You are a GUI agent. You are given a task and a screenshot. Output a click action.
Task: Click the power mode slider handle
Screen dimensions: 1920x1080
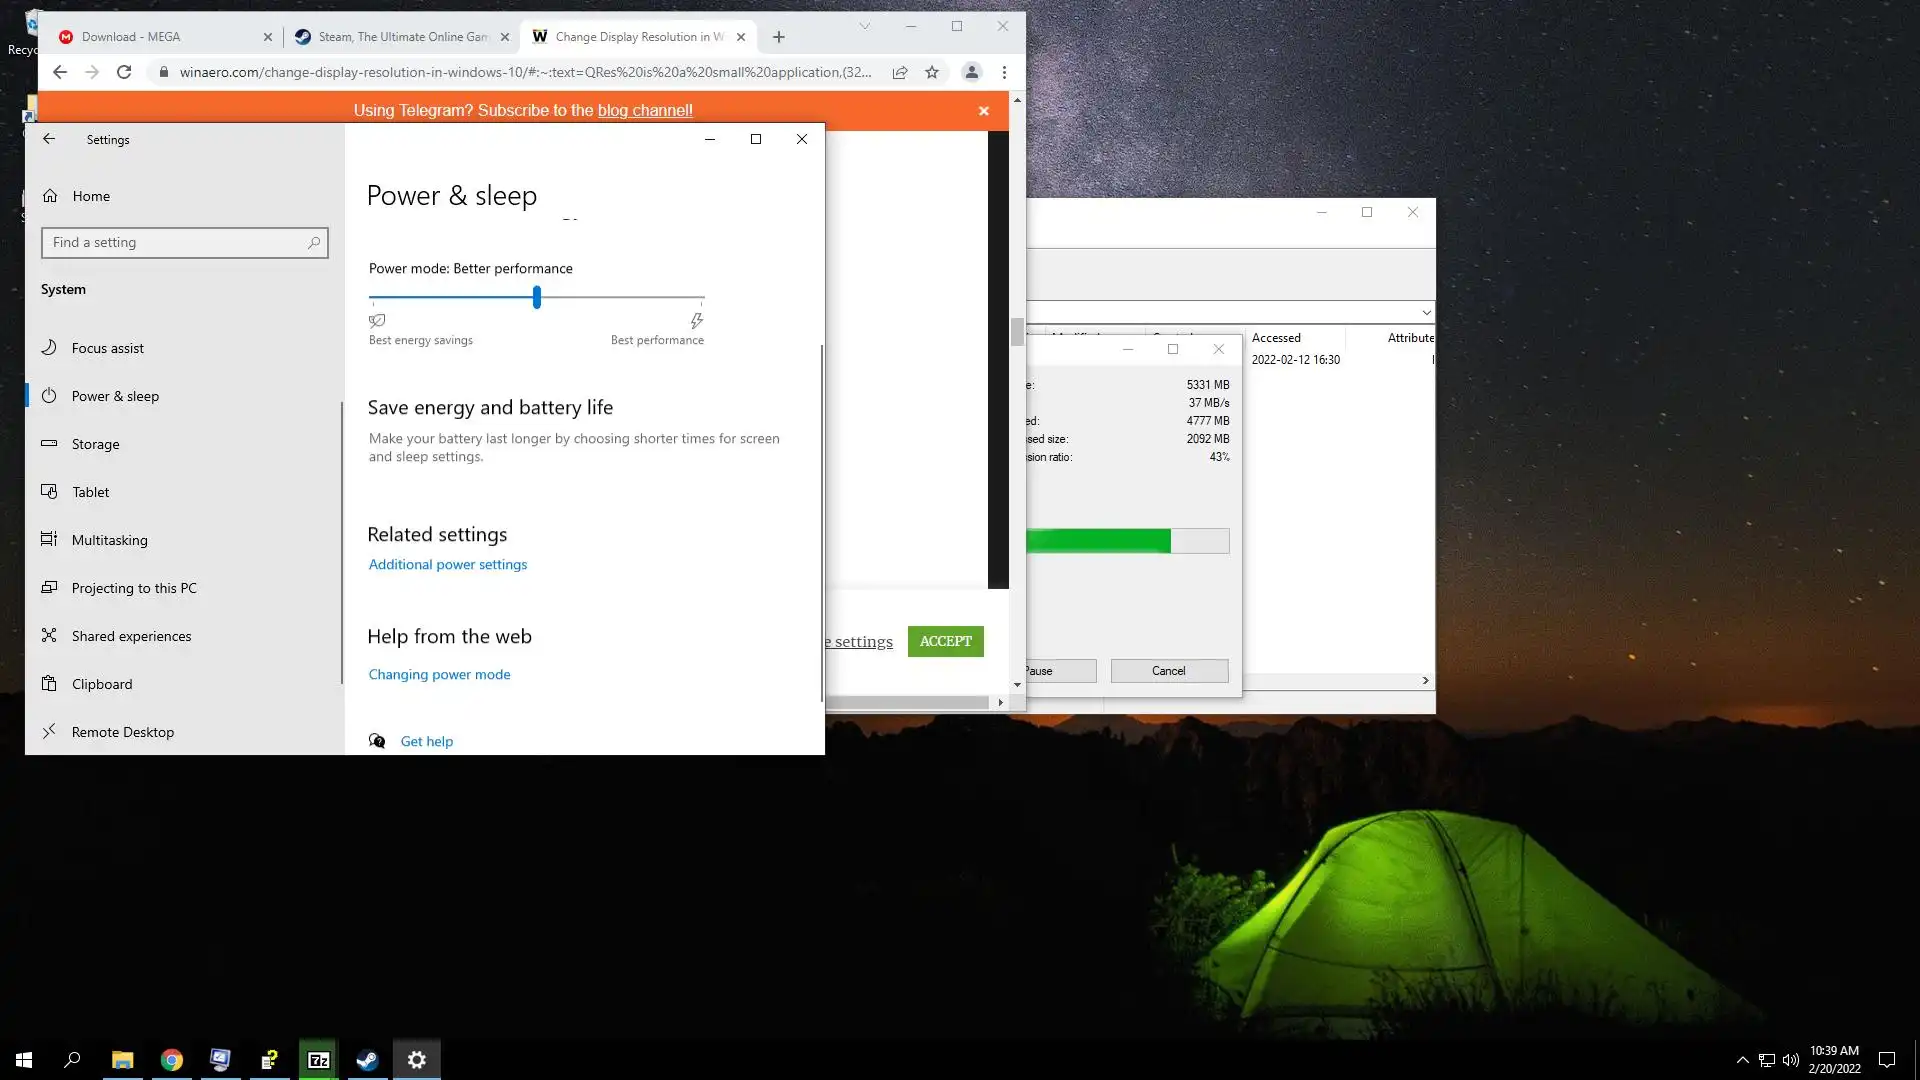[x=537, y=297]
